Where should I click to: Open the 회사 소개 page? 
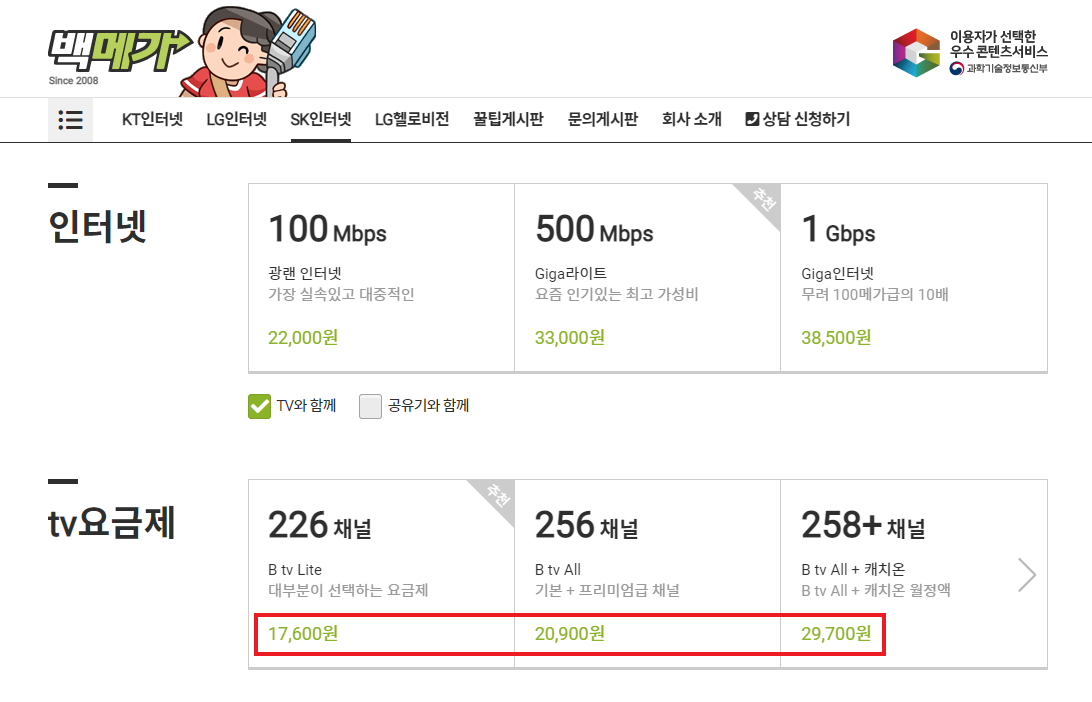[691, 120]
